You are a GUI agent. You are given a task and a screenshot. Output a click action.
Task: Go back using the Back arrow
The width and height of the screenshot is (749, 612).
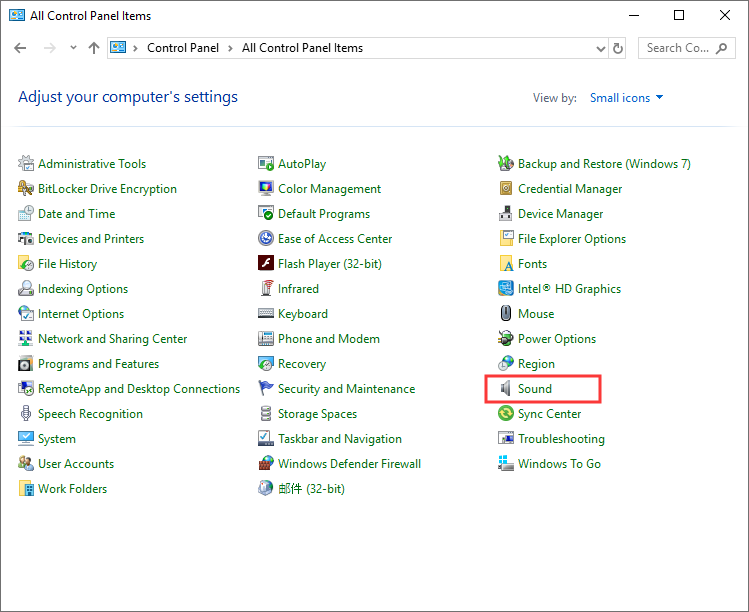click(21, 48)
